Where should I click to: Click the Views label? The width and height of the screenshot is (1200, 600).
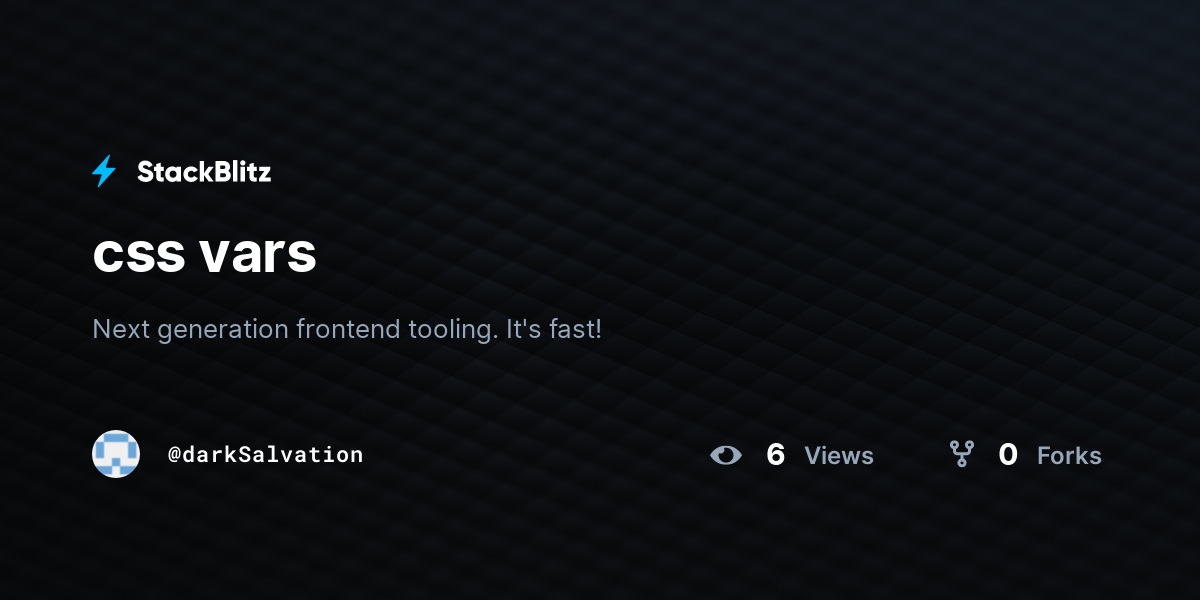point(839,456)
